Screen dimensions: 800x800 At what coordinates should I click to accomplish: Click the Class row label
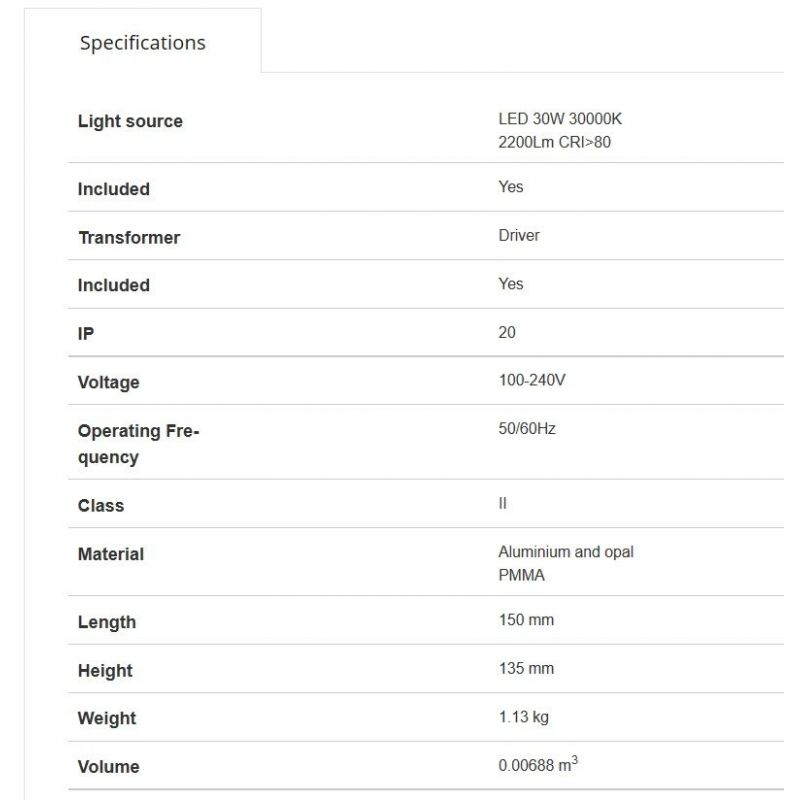click(x=101, y=506)
